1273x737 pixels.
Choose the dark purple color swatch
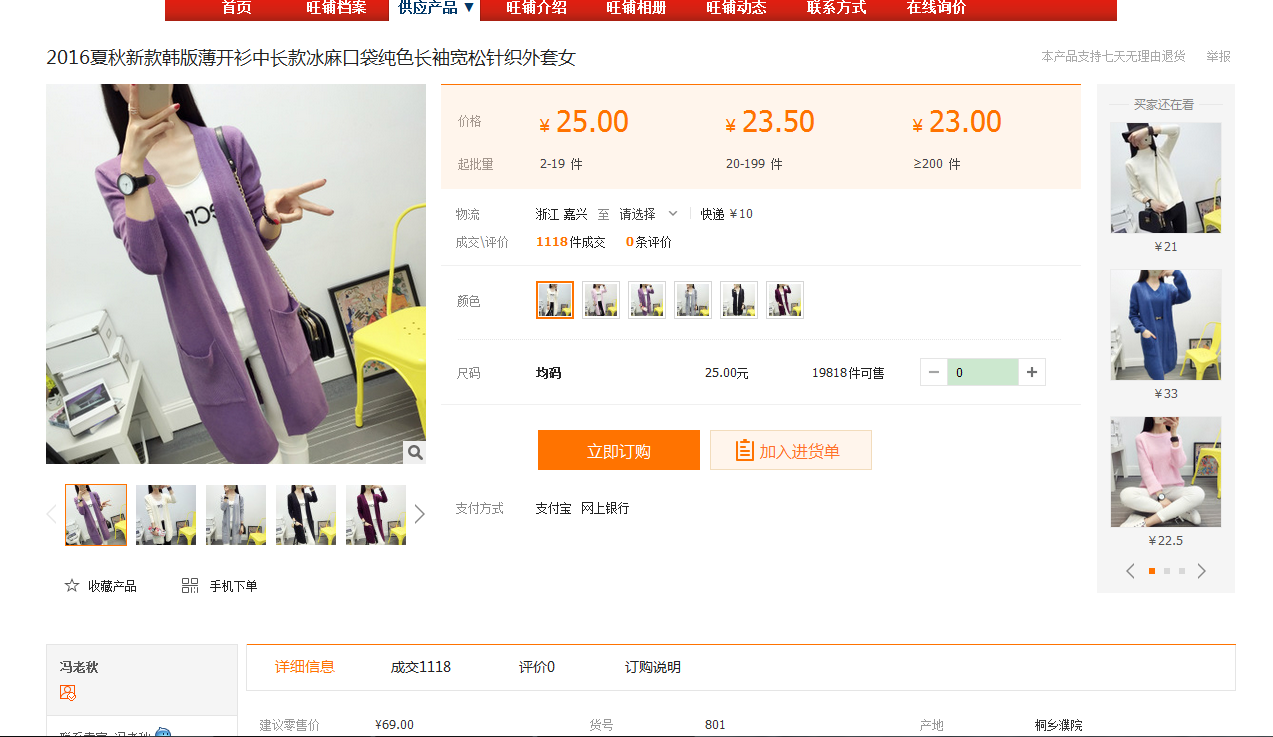coord(785,300)
